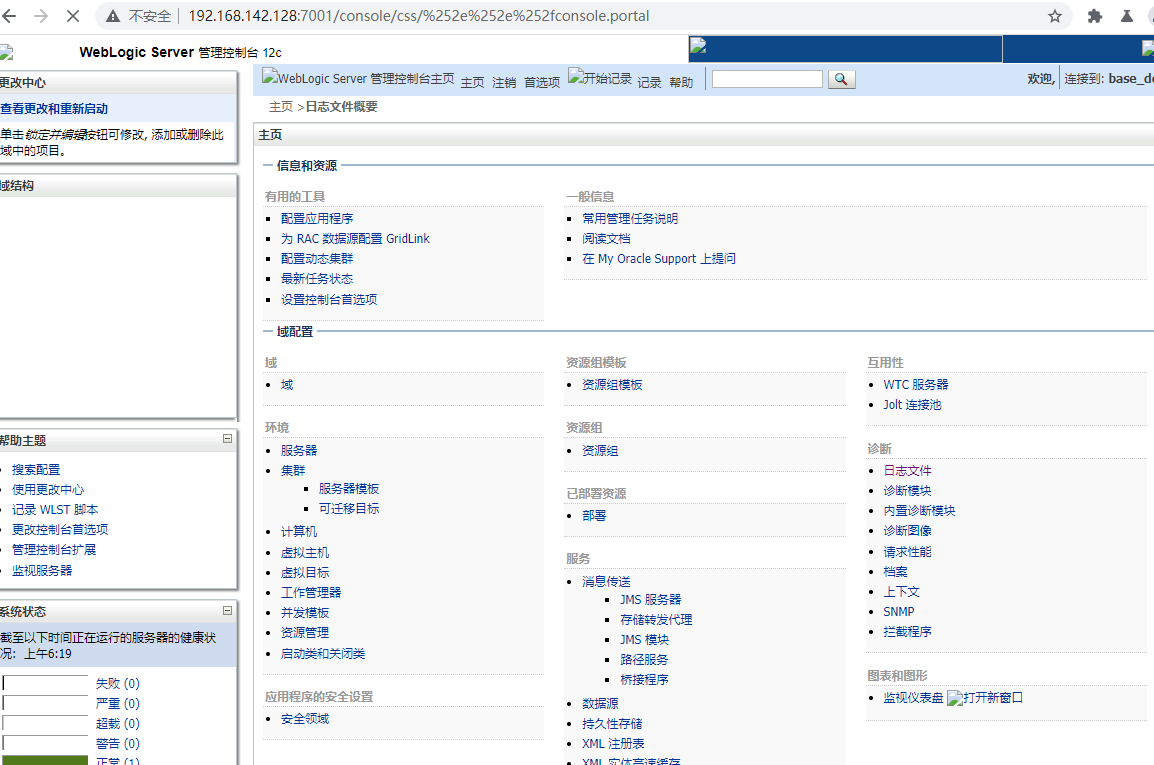Screen dimensions: 1154x765
Task: Open the SNMP link
Action: (x=899, y=612)
